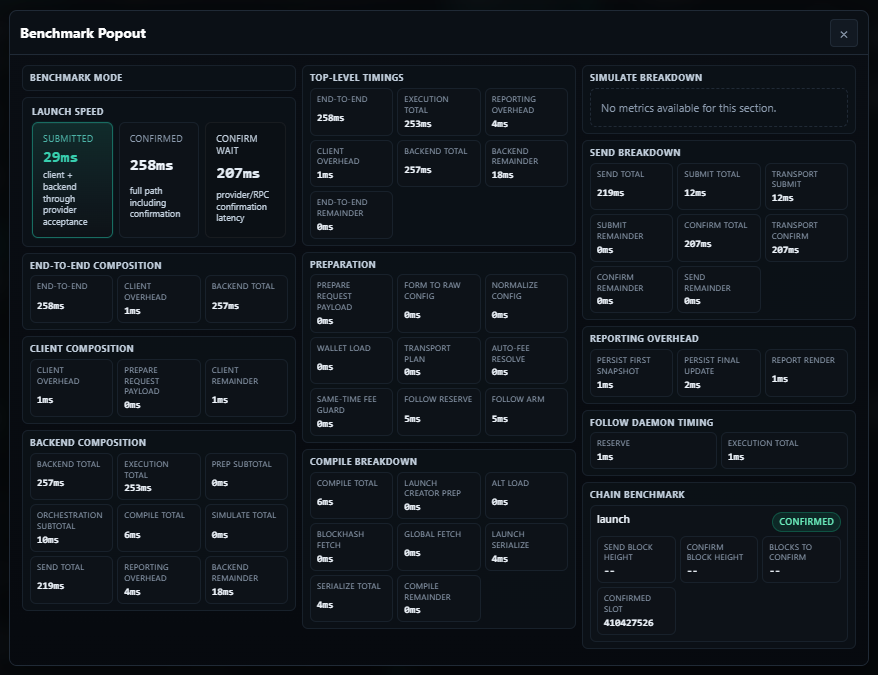Viewport: 878px width, 675px height.
Task: Click Client Overhead card in Client Composition
Action: pyautogui.click(x=71, y=388)
